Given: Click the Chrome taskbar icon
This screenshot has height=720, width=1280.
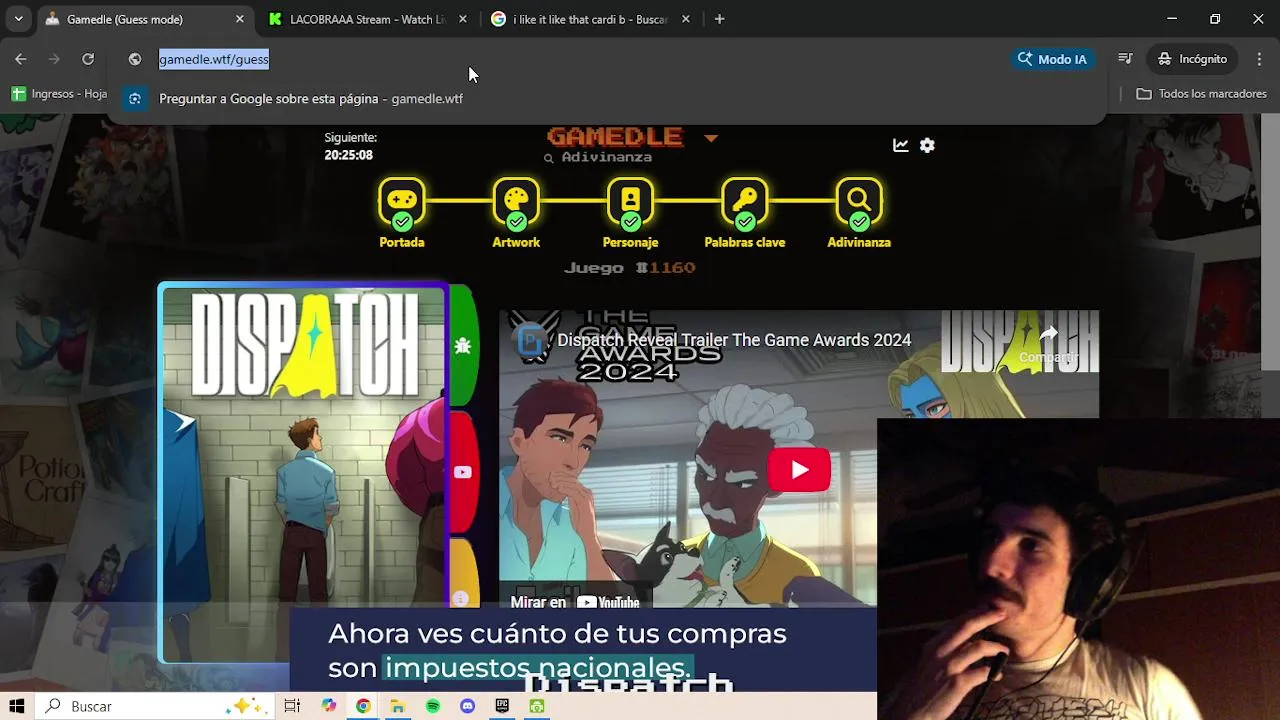Looking at the screenshot, I should pyautogui.click(x=363, y=706).
